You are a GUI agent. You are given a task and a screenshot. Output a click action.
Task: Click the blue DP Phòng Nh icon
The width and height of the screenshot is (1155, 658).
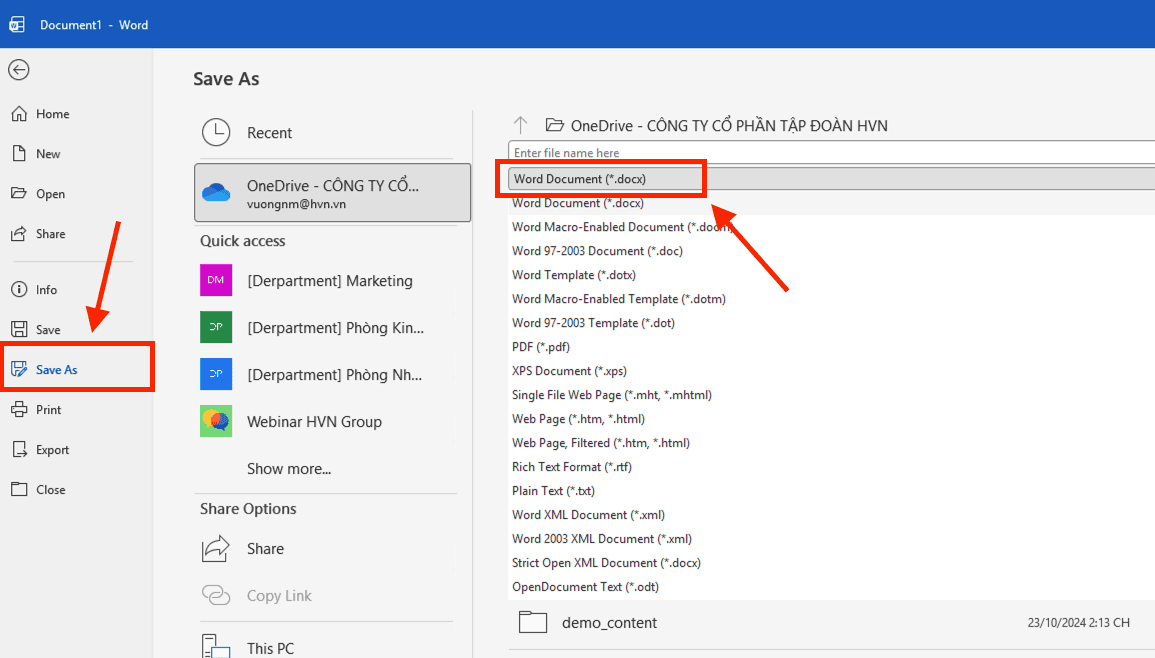click(216, 374)
